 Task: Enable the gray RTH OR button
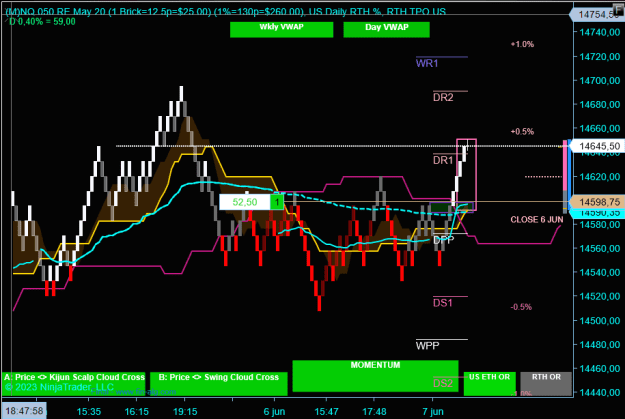pos(546,384)
